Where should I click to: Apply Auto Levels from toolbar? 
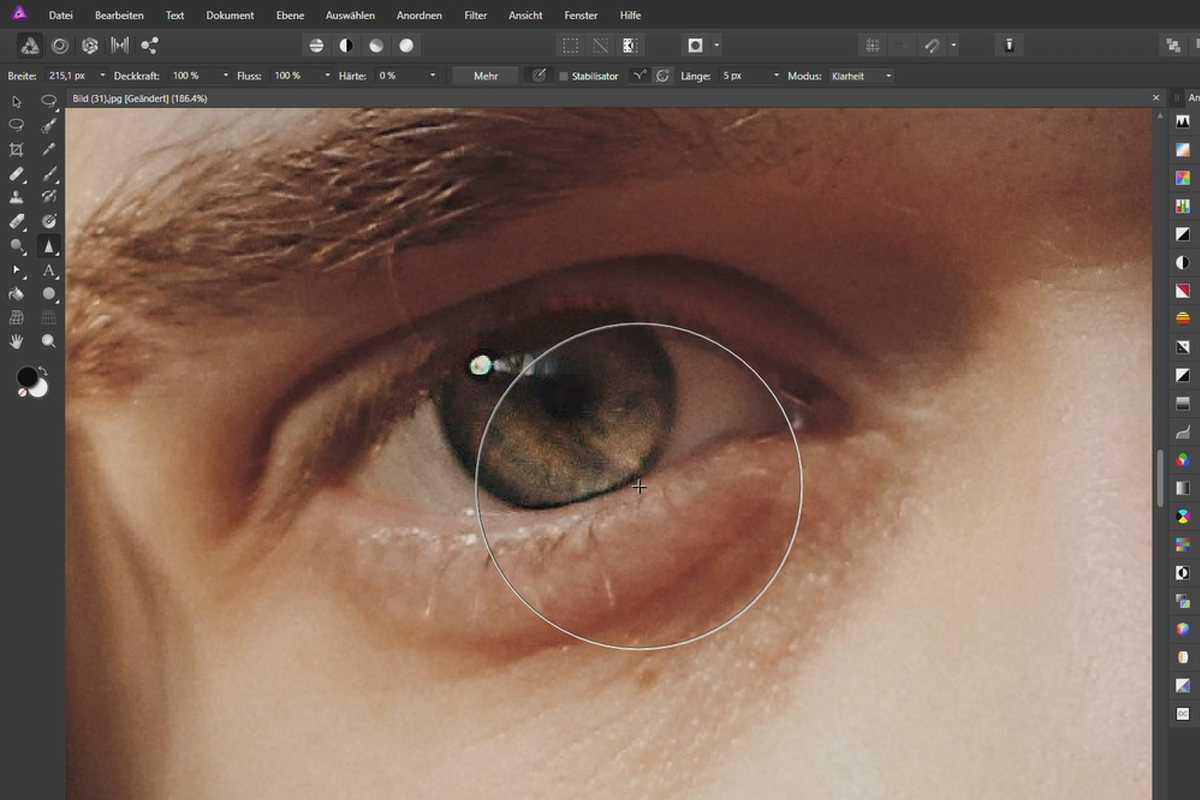click(317, 45)
